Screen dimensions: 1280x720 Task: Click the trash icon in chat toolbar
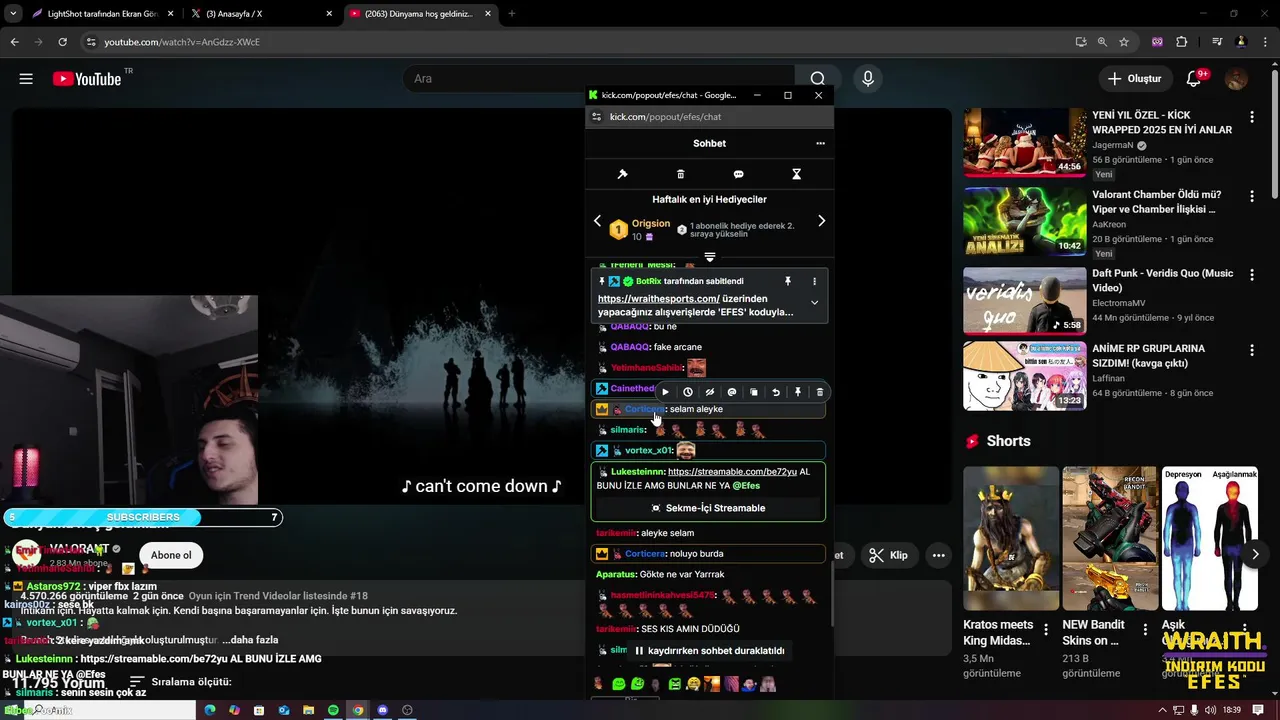pyautogui.click(x=680, y=174)
